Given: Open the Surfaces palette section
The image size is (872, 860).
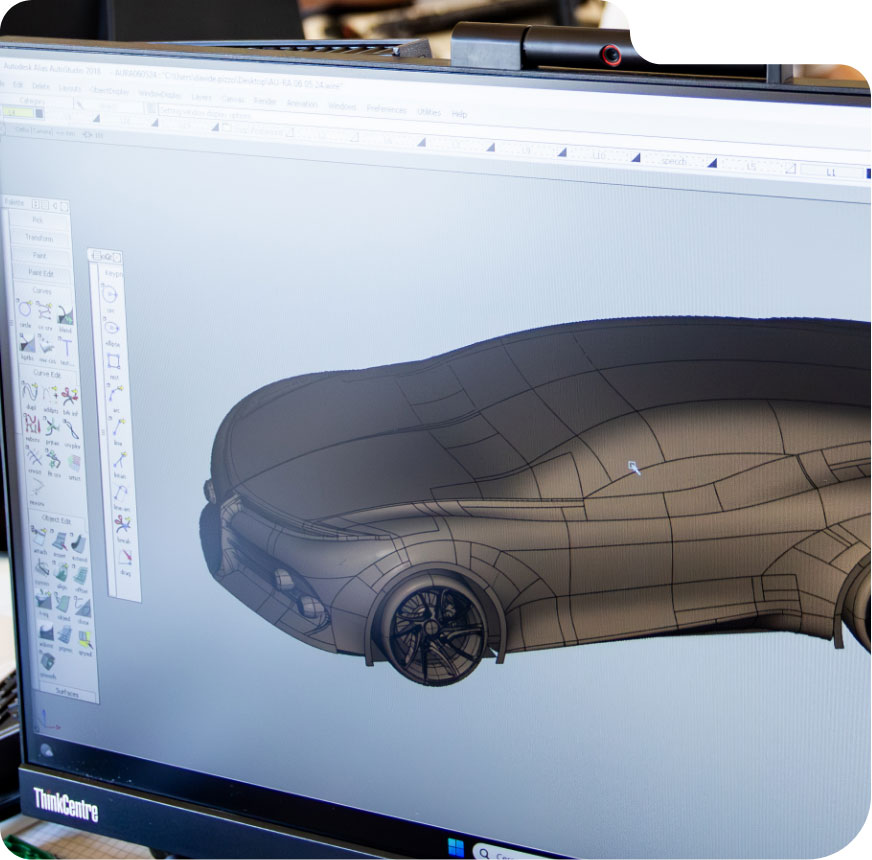Looking at the screenshot, I should [x=64, y=689].
